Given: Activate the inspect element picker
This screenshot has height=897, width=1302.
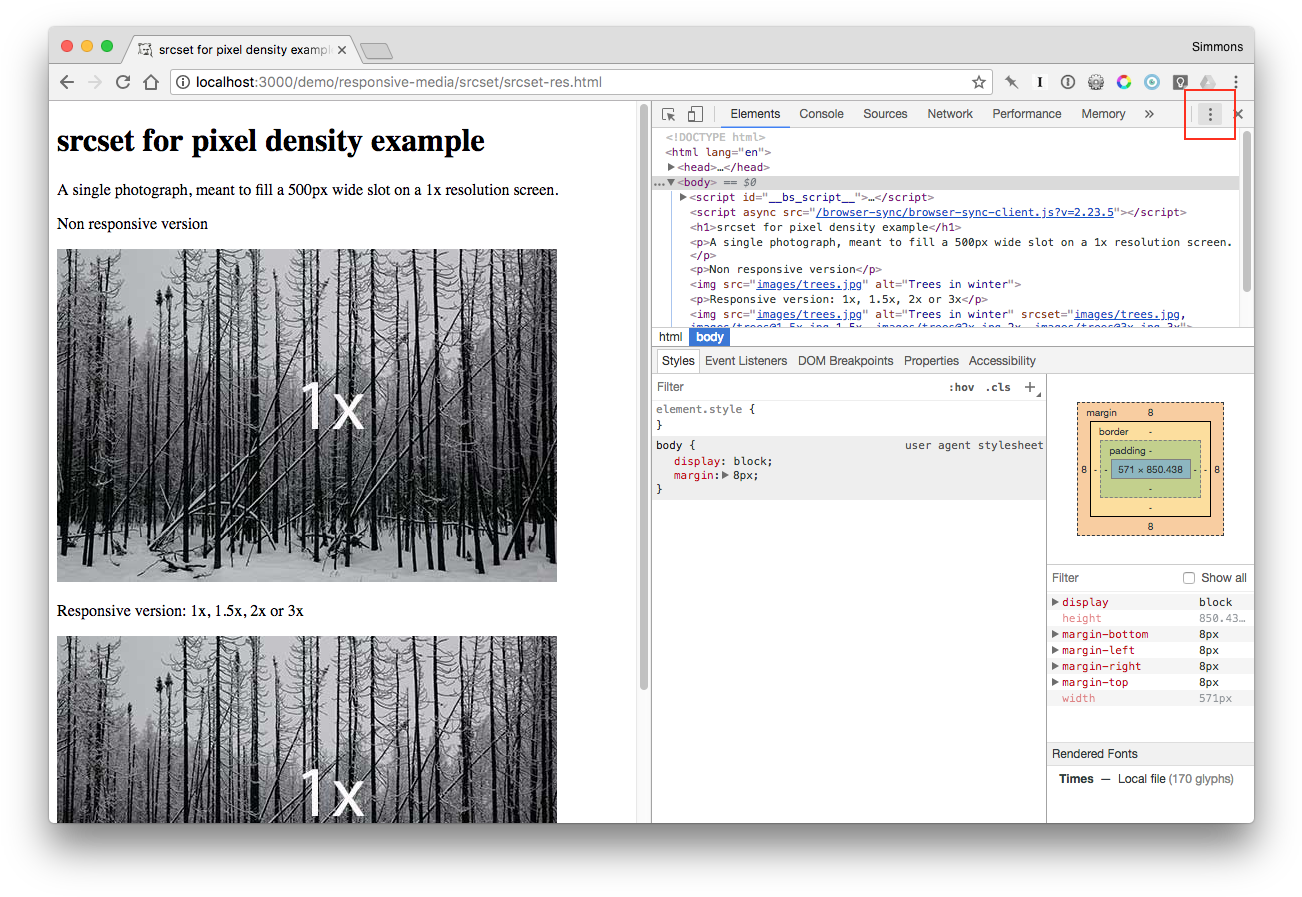Looking at the screenshot, I should 669,114.
